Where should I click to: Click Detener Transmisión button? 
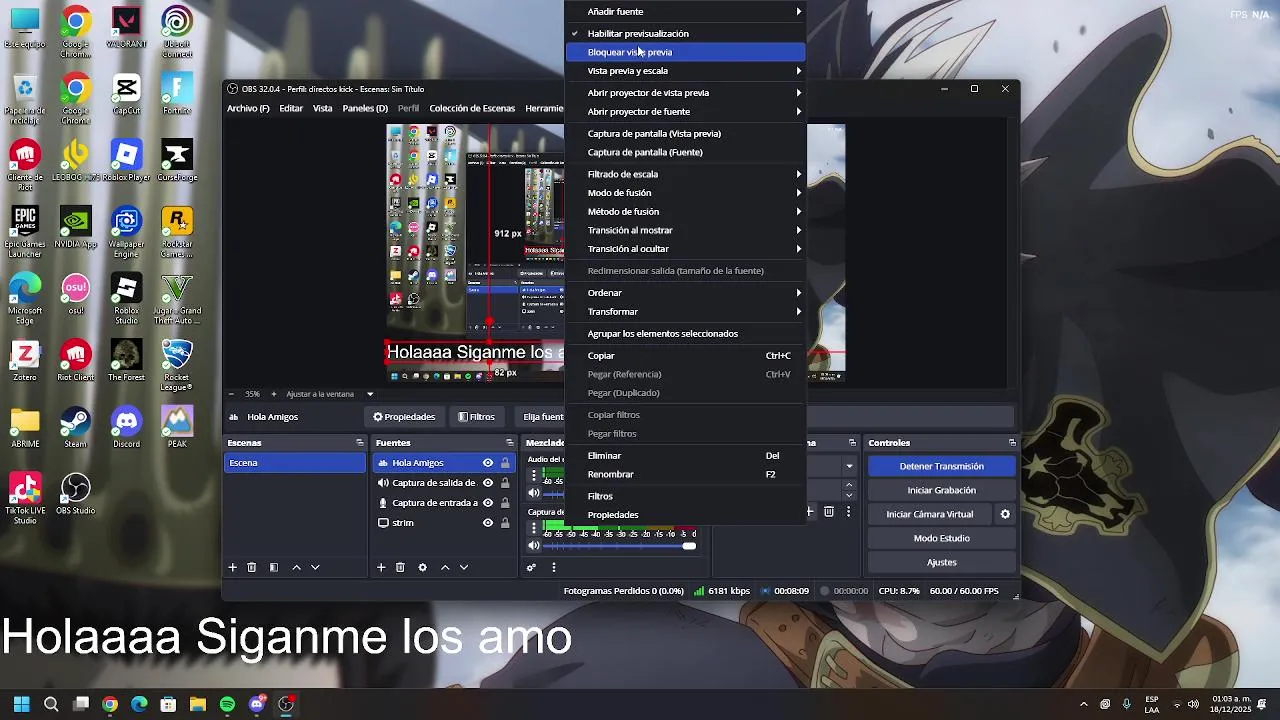coord(942,466)
